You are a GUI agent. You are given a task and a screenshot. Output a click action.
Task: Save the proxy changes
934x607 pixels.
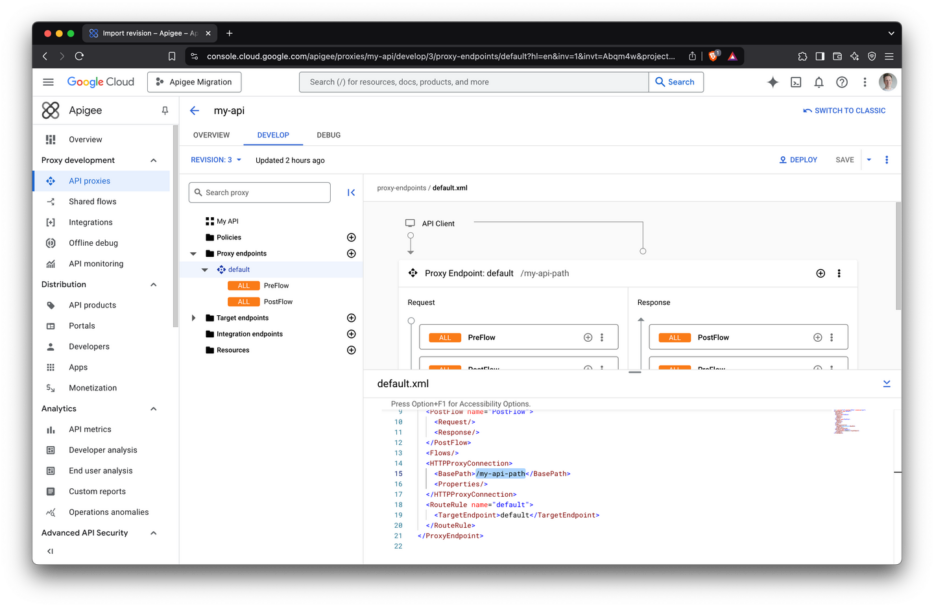point(845,160)
